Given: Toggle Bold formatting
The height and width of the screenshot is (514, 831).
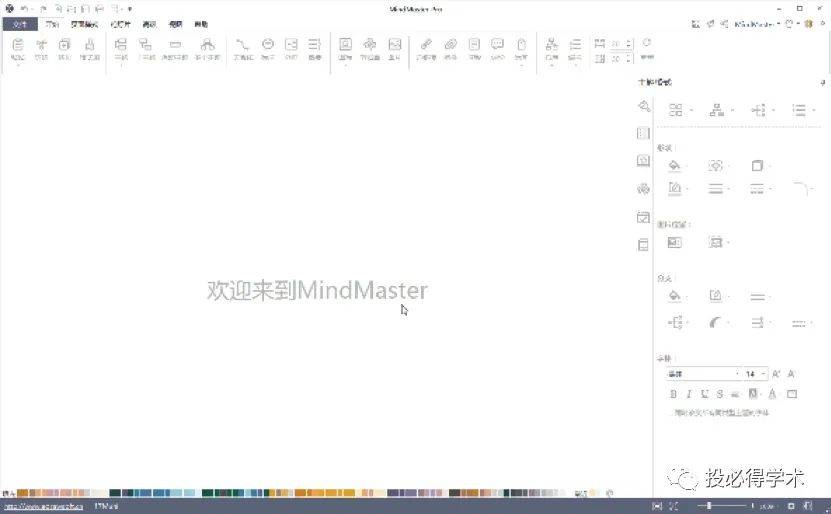Looking at the screenshot, I should [673, 394].
